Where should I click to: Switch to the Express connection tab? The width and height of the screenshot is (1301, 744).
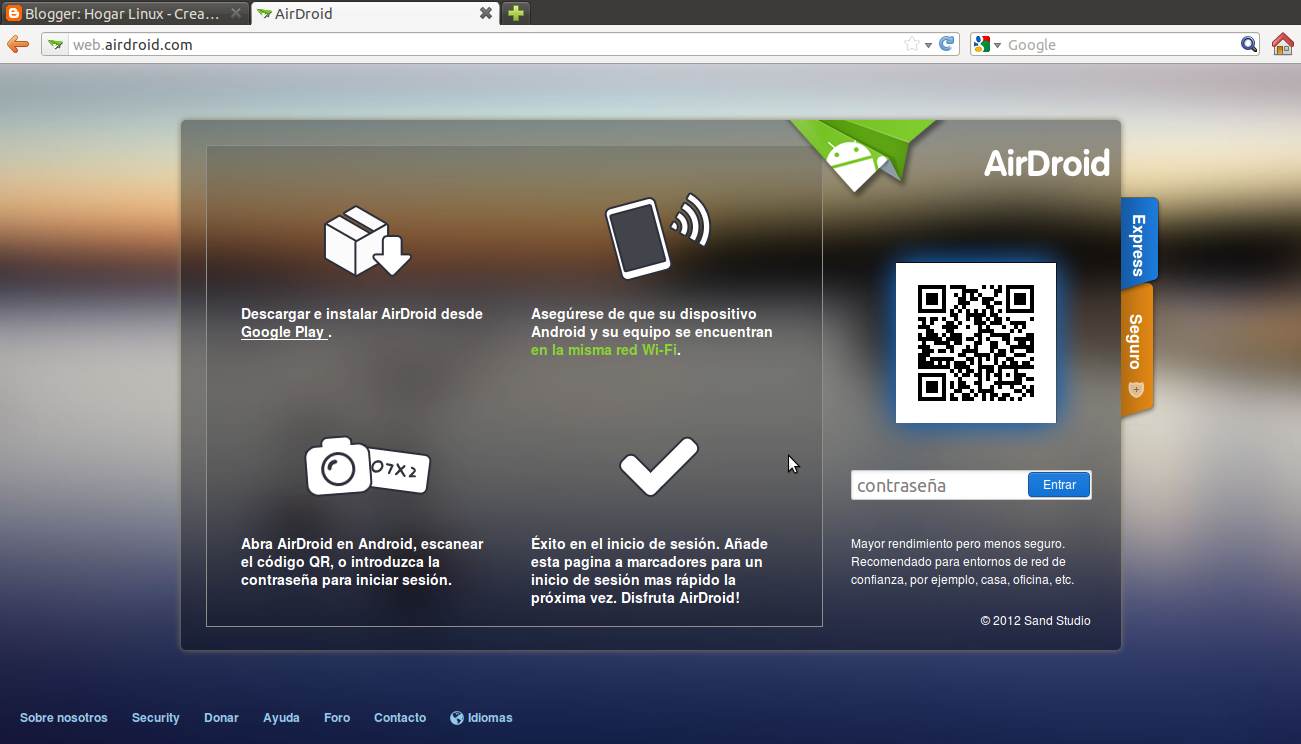[x=1138, y=242]
